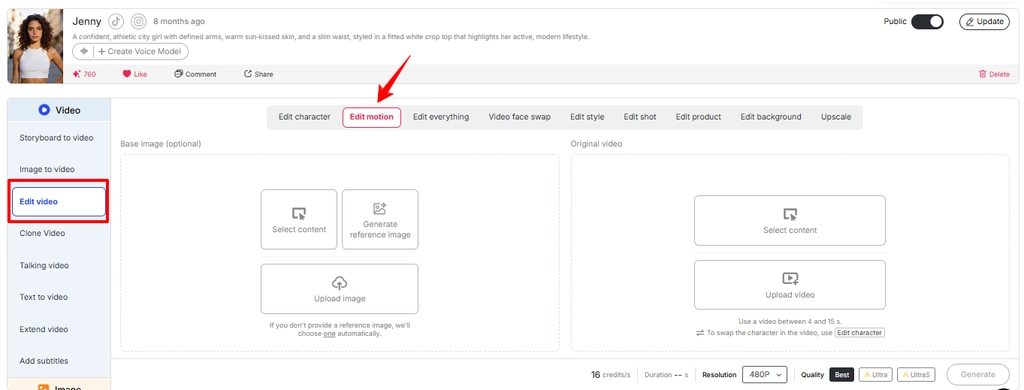Select Best quality option

tap(842, 374)
